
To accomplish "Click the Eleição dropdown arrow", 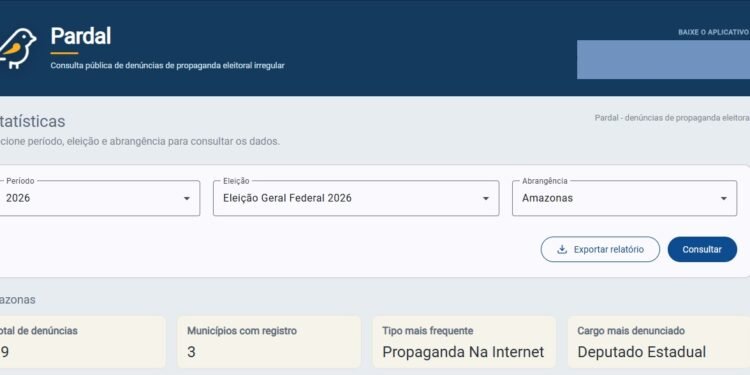I will [x=485, y=199].
